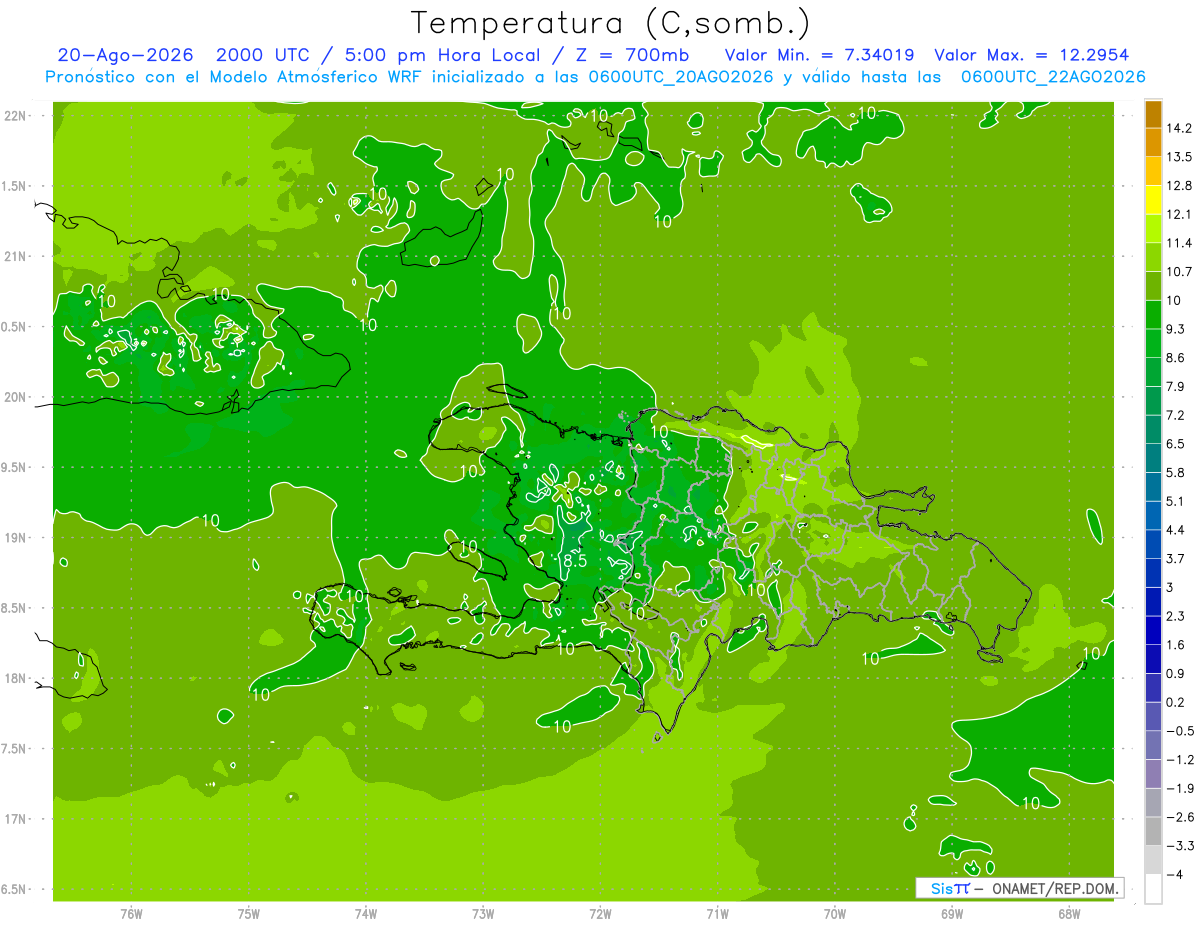Click the '14.2' colorbar value
This screenshot has width=1200, height=927.
tap(1179, 129)
